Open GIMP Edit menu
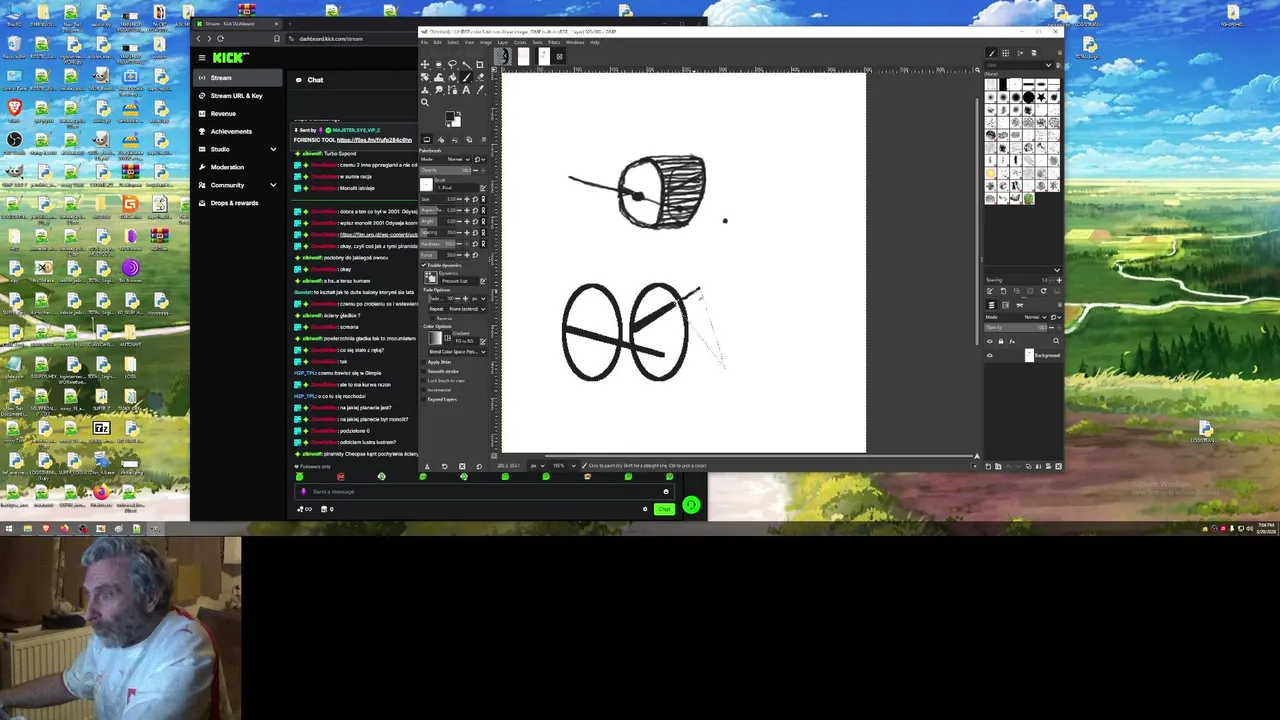Screen dimensions: 1280x720 437,42
